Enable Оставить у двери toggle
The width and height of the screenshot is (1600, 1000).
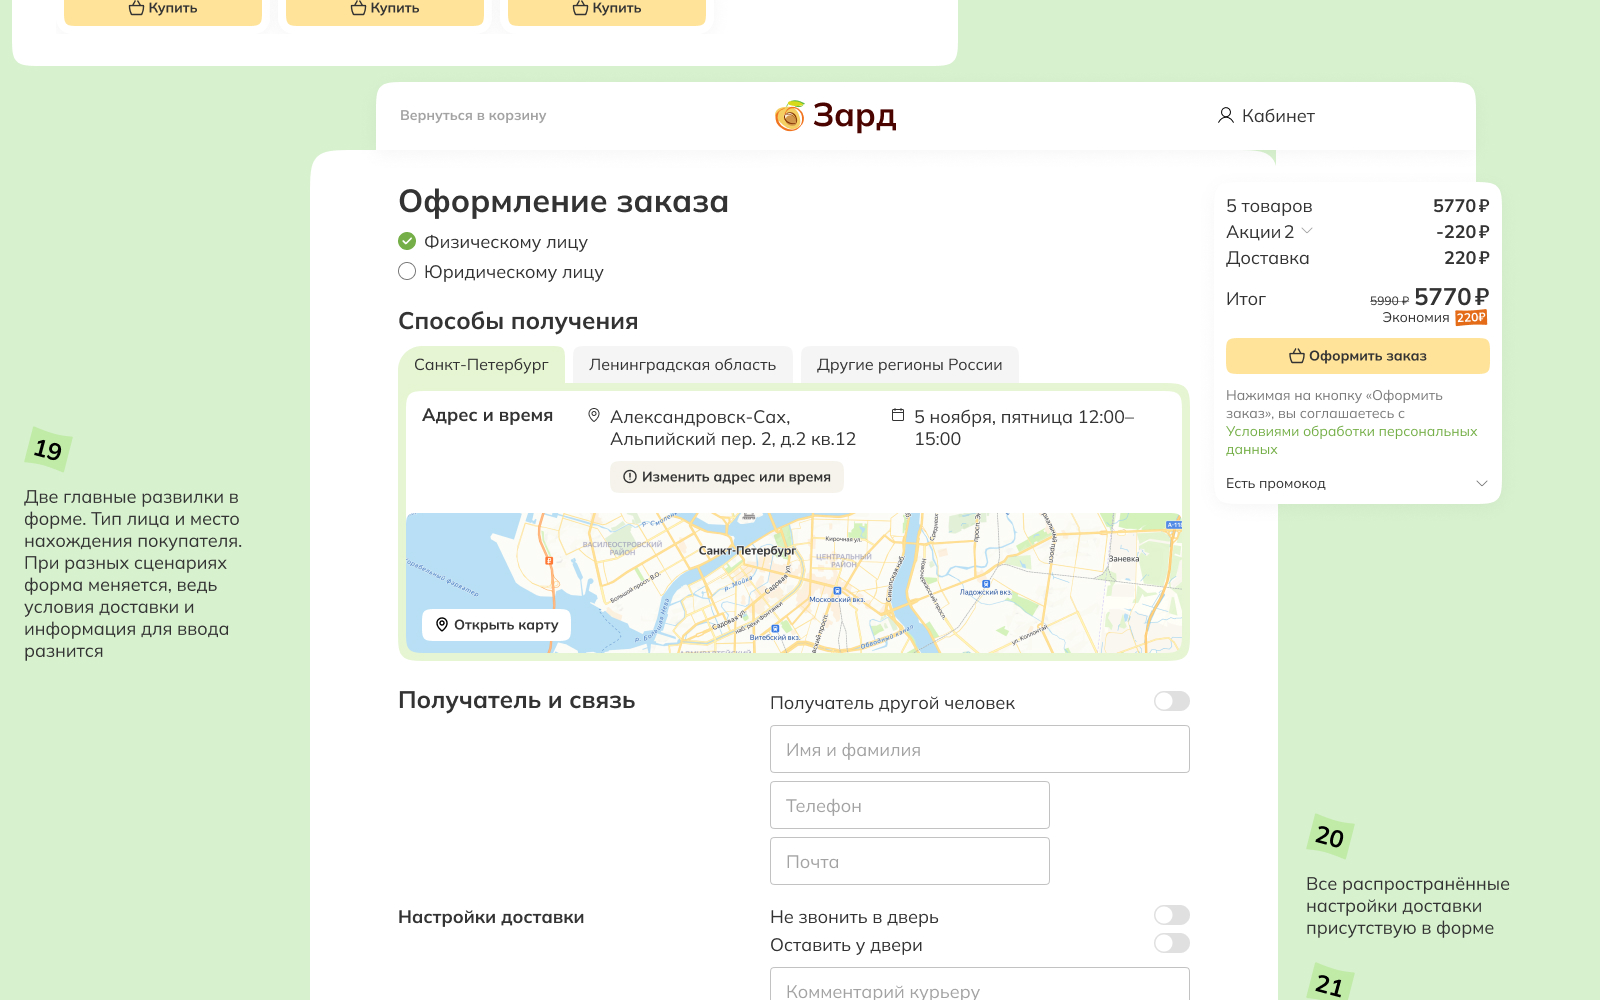point(1171,943)
